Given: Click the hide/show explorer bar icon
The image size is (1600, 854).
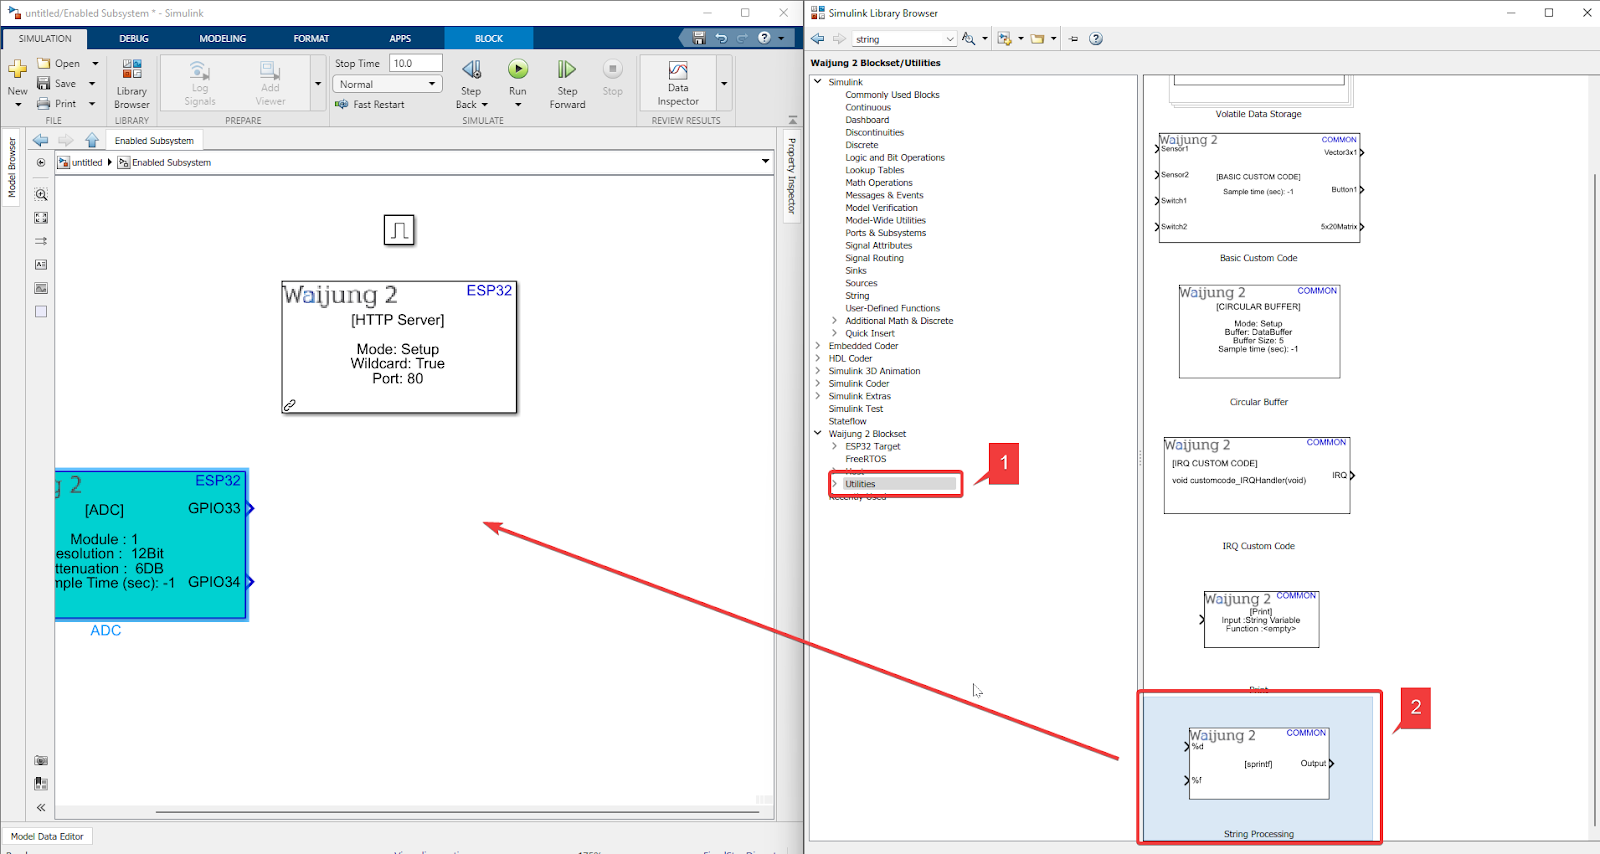Looking at the screenshot, I should click(x=41, y=162).
